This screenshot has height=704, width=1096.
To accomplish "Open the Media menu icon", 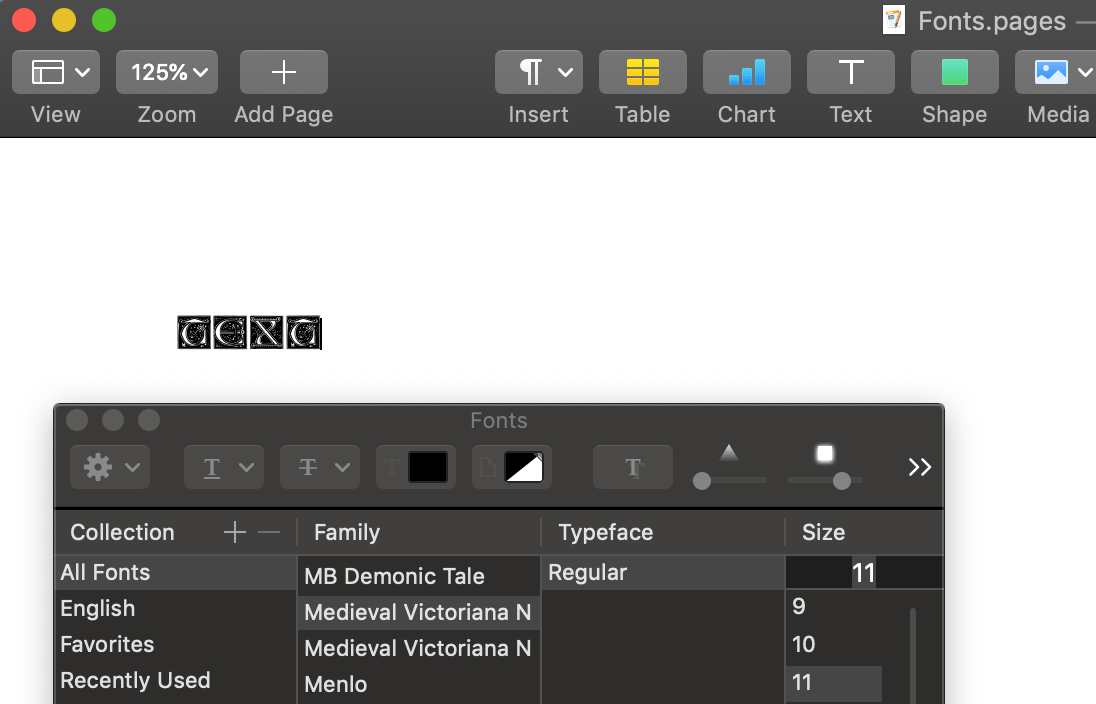I will click(1057, 72).
